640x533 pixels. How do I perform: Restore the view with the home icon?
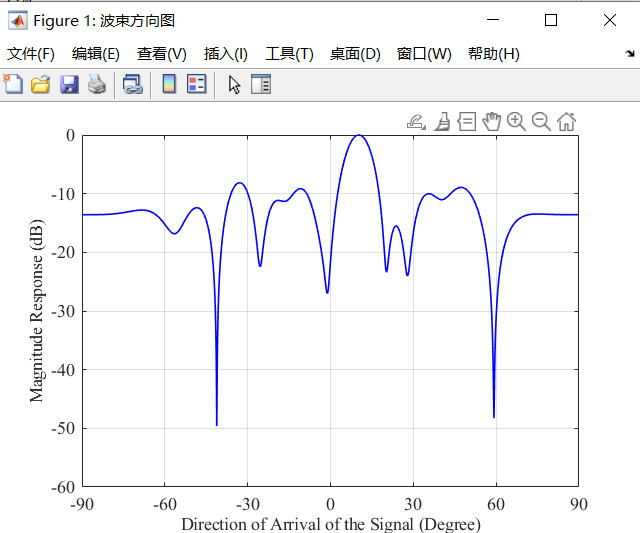click(567, 122)
